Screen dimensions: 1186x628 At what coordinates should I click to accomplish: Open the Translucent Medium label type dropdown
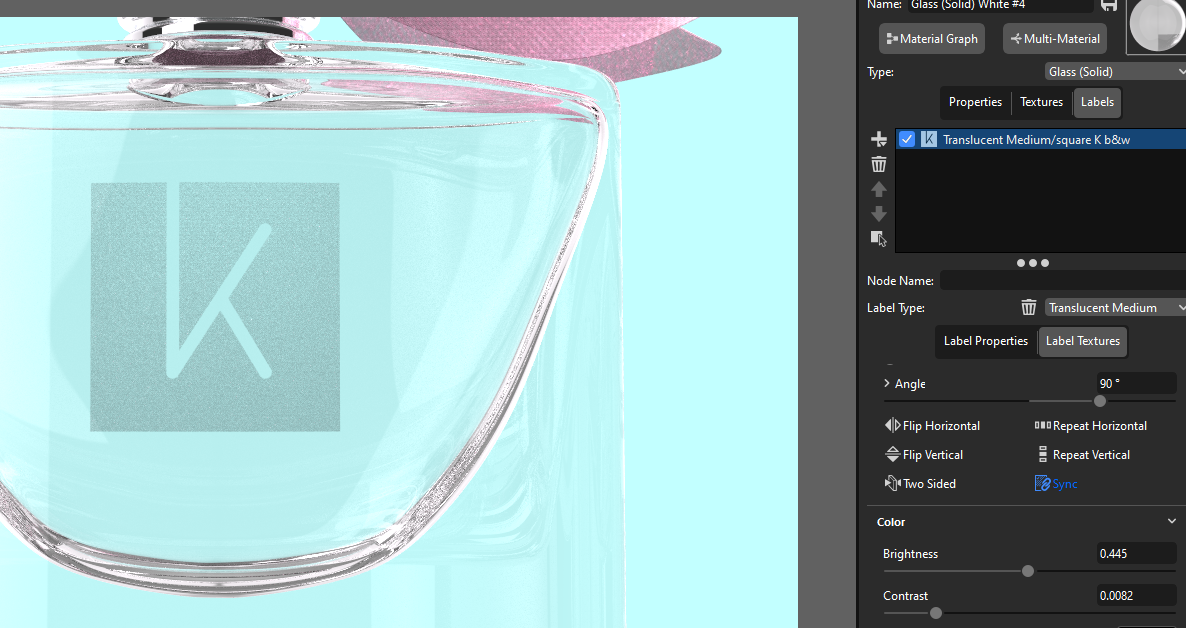tap(1114, 307)
